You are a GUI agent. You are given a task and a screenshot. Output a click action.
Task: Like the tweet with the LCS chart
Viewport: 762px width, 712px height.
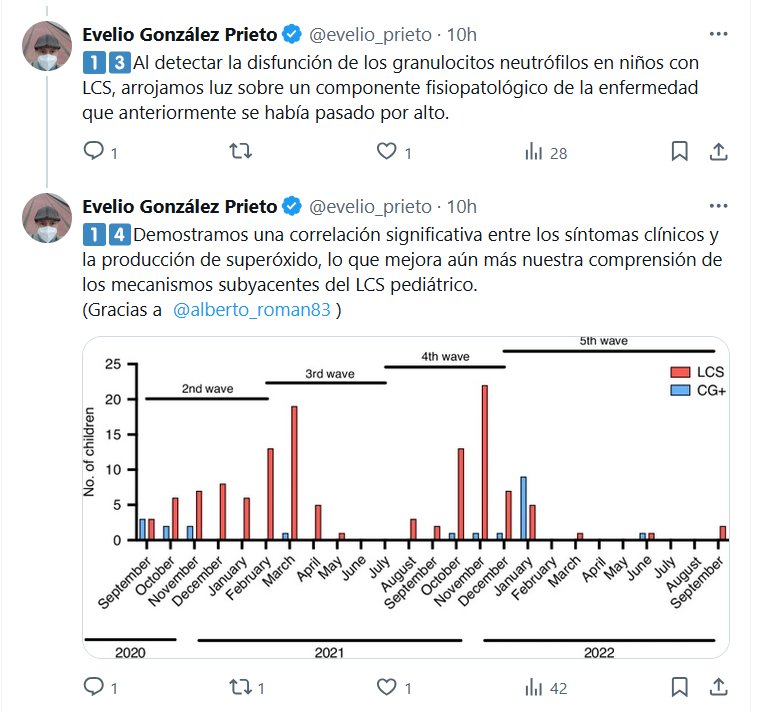point(387,687)
